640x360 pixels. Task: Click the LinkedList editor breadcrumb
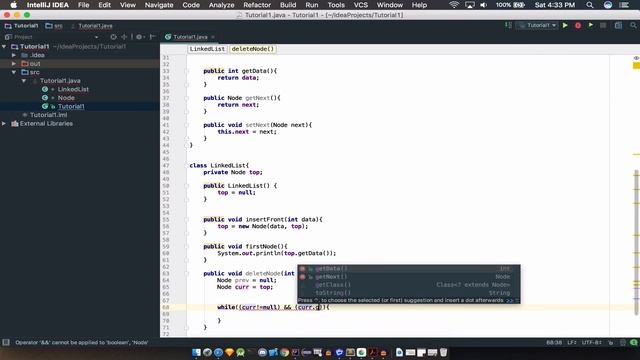pyautogui.click(x=207, y=49)
